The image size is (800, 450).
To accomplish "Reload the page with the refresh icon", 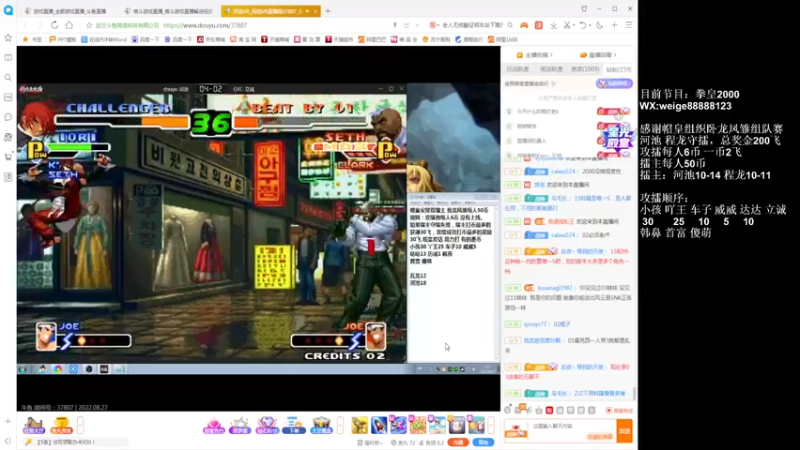I will (55, 25).
